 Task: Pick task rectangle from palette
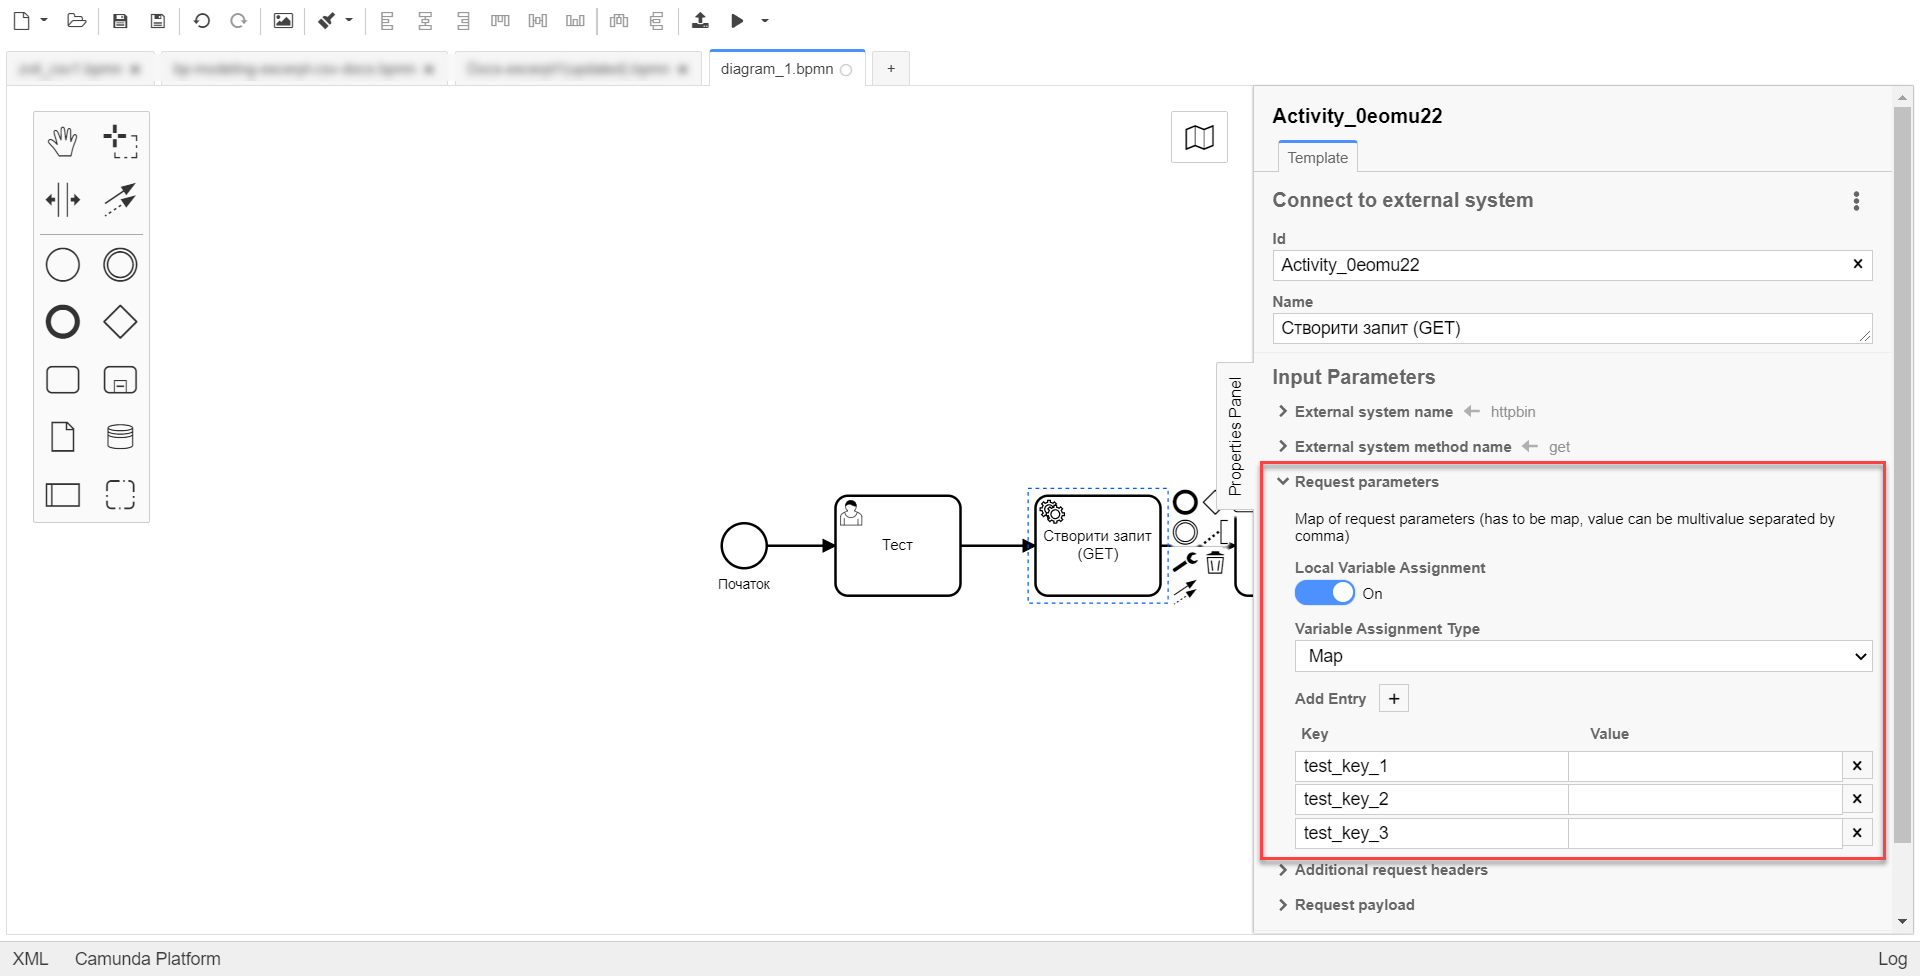point(63,380)
